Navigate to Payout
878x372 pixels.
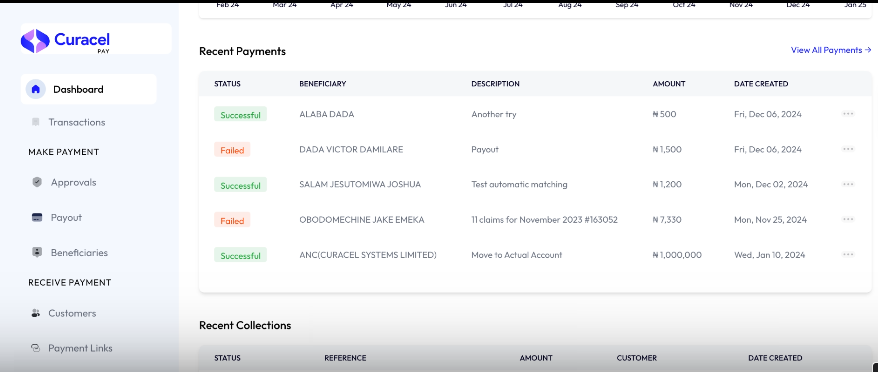66,217
